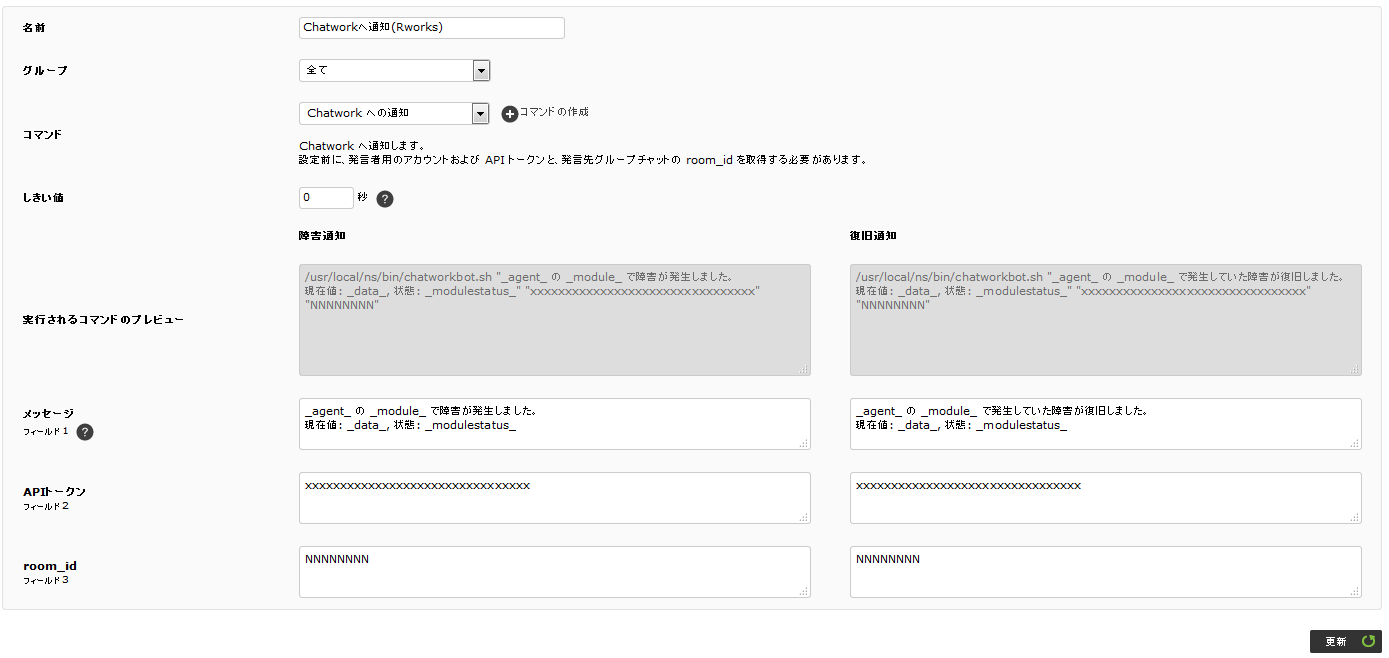Click the 復旧通知 room_id textarea
Viewport: 1389px width, 658px height.
click(1106, 572)
